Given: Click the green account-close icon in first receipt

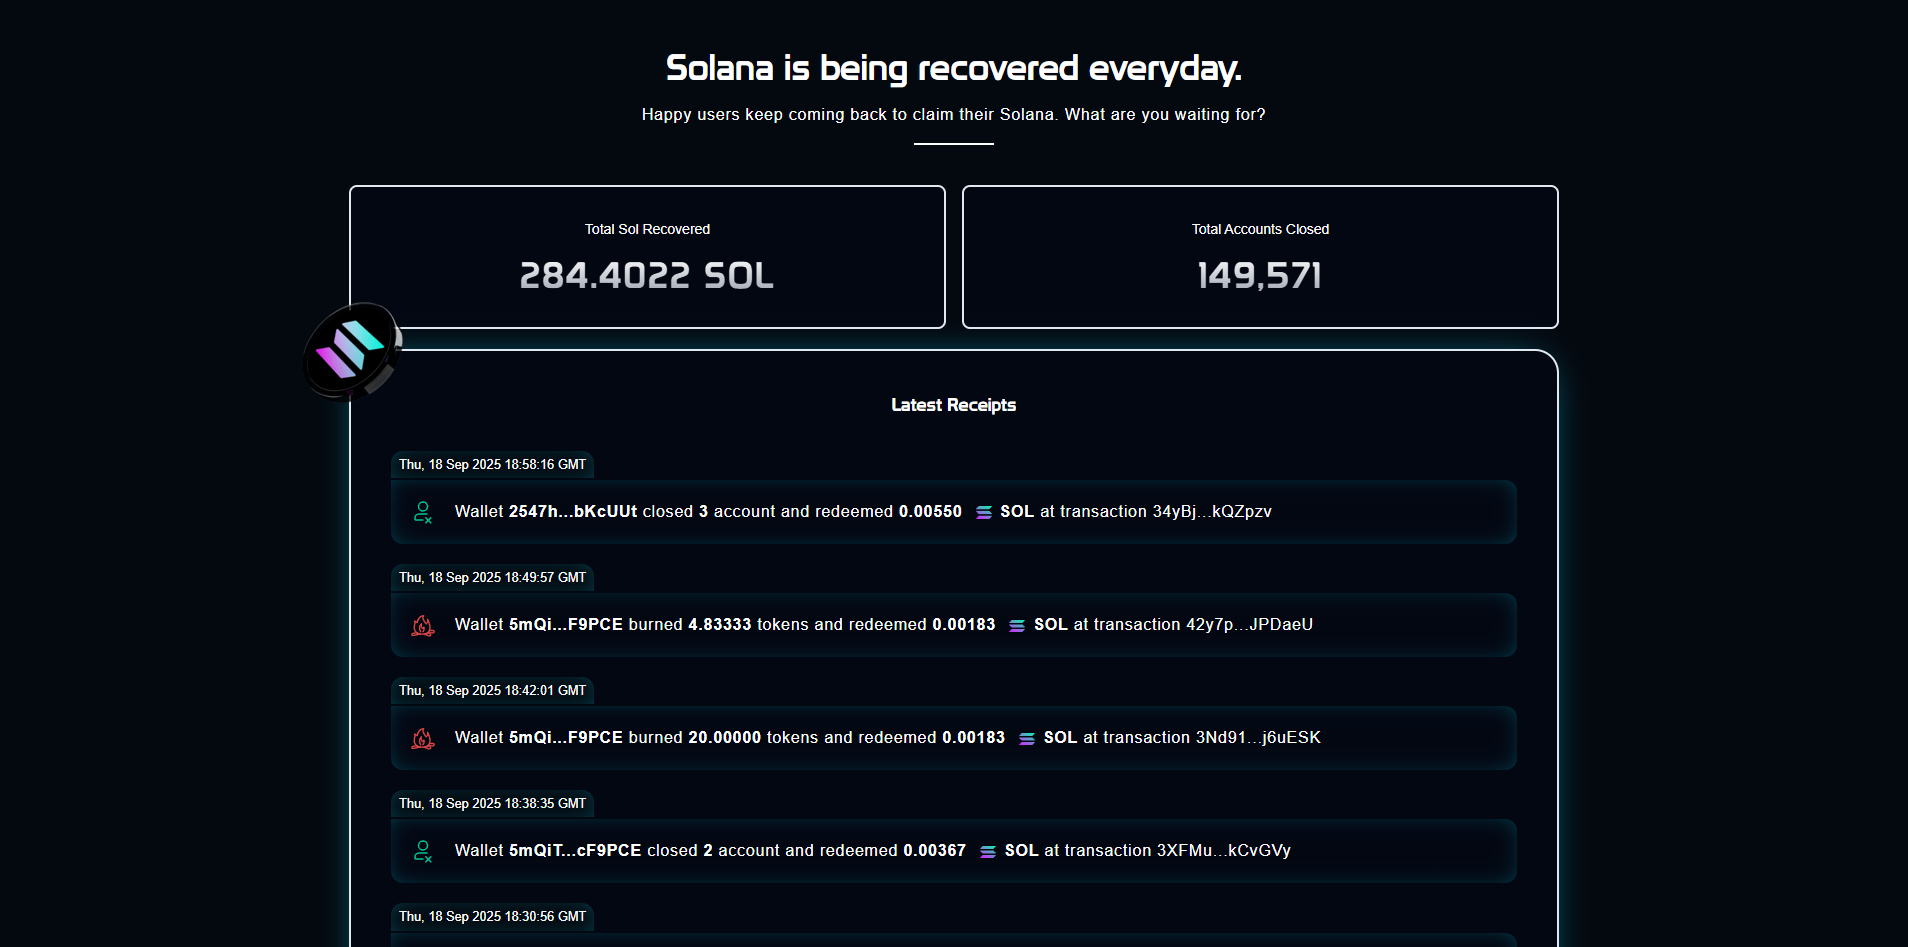Looking at the screenshot, I should pos(423,511).
